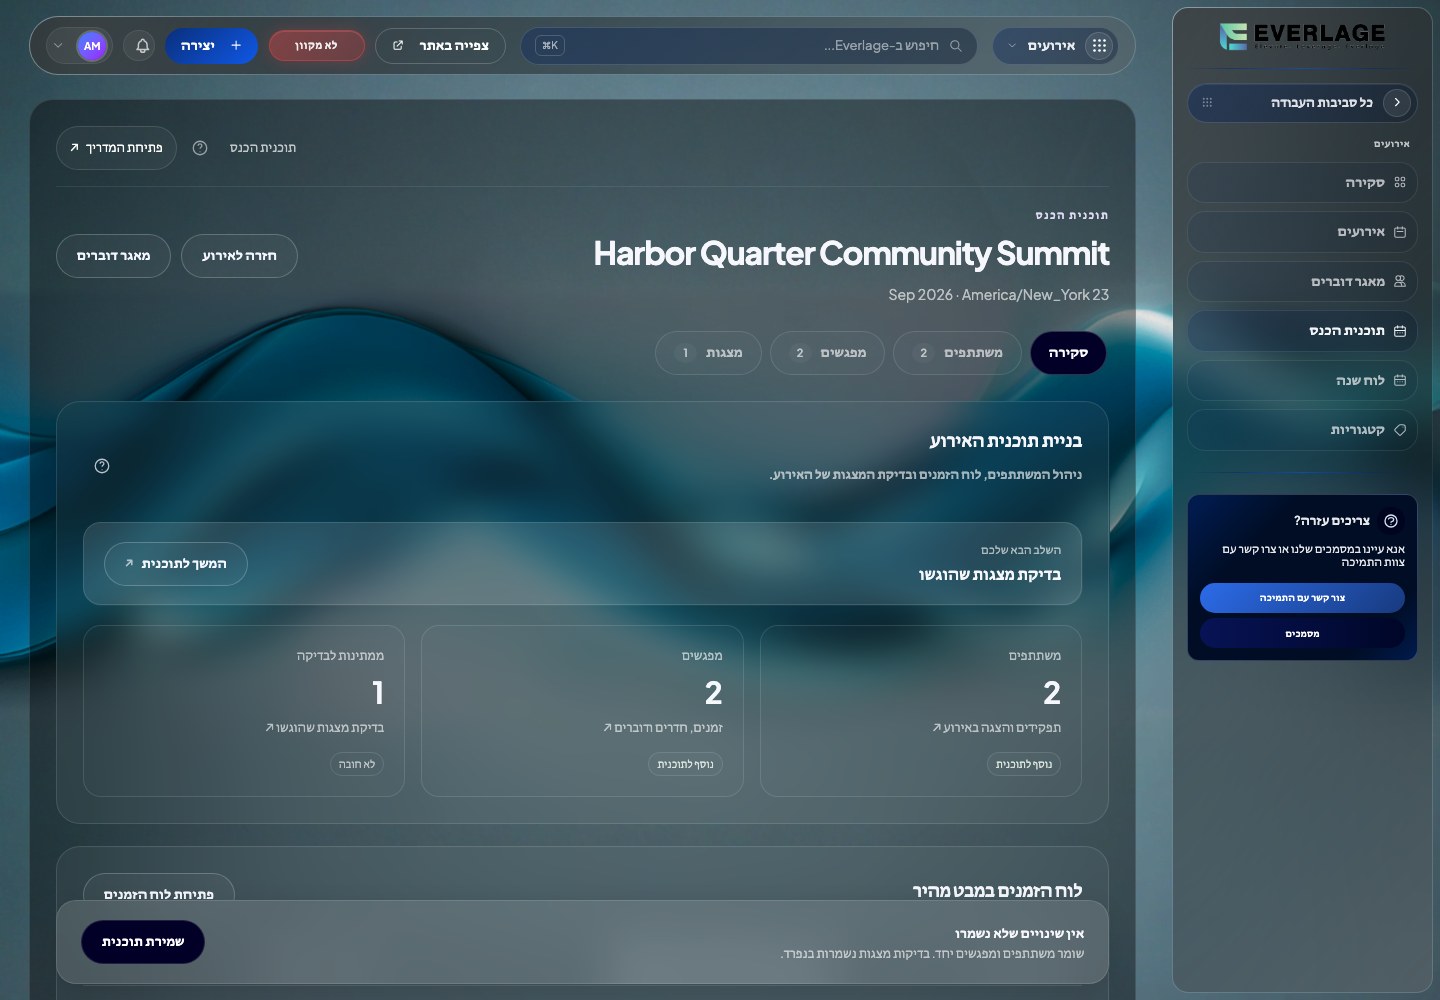Image resolution: width=1440 pixels, height=1000 pixels.
Task: Open אירועים in the sidebar navigation
Action: coord(1302,232)
